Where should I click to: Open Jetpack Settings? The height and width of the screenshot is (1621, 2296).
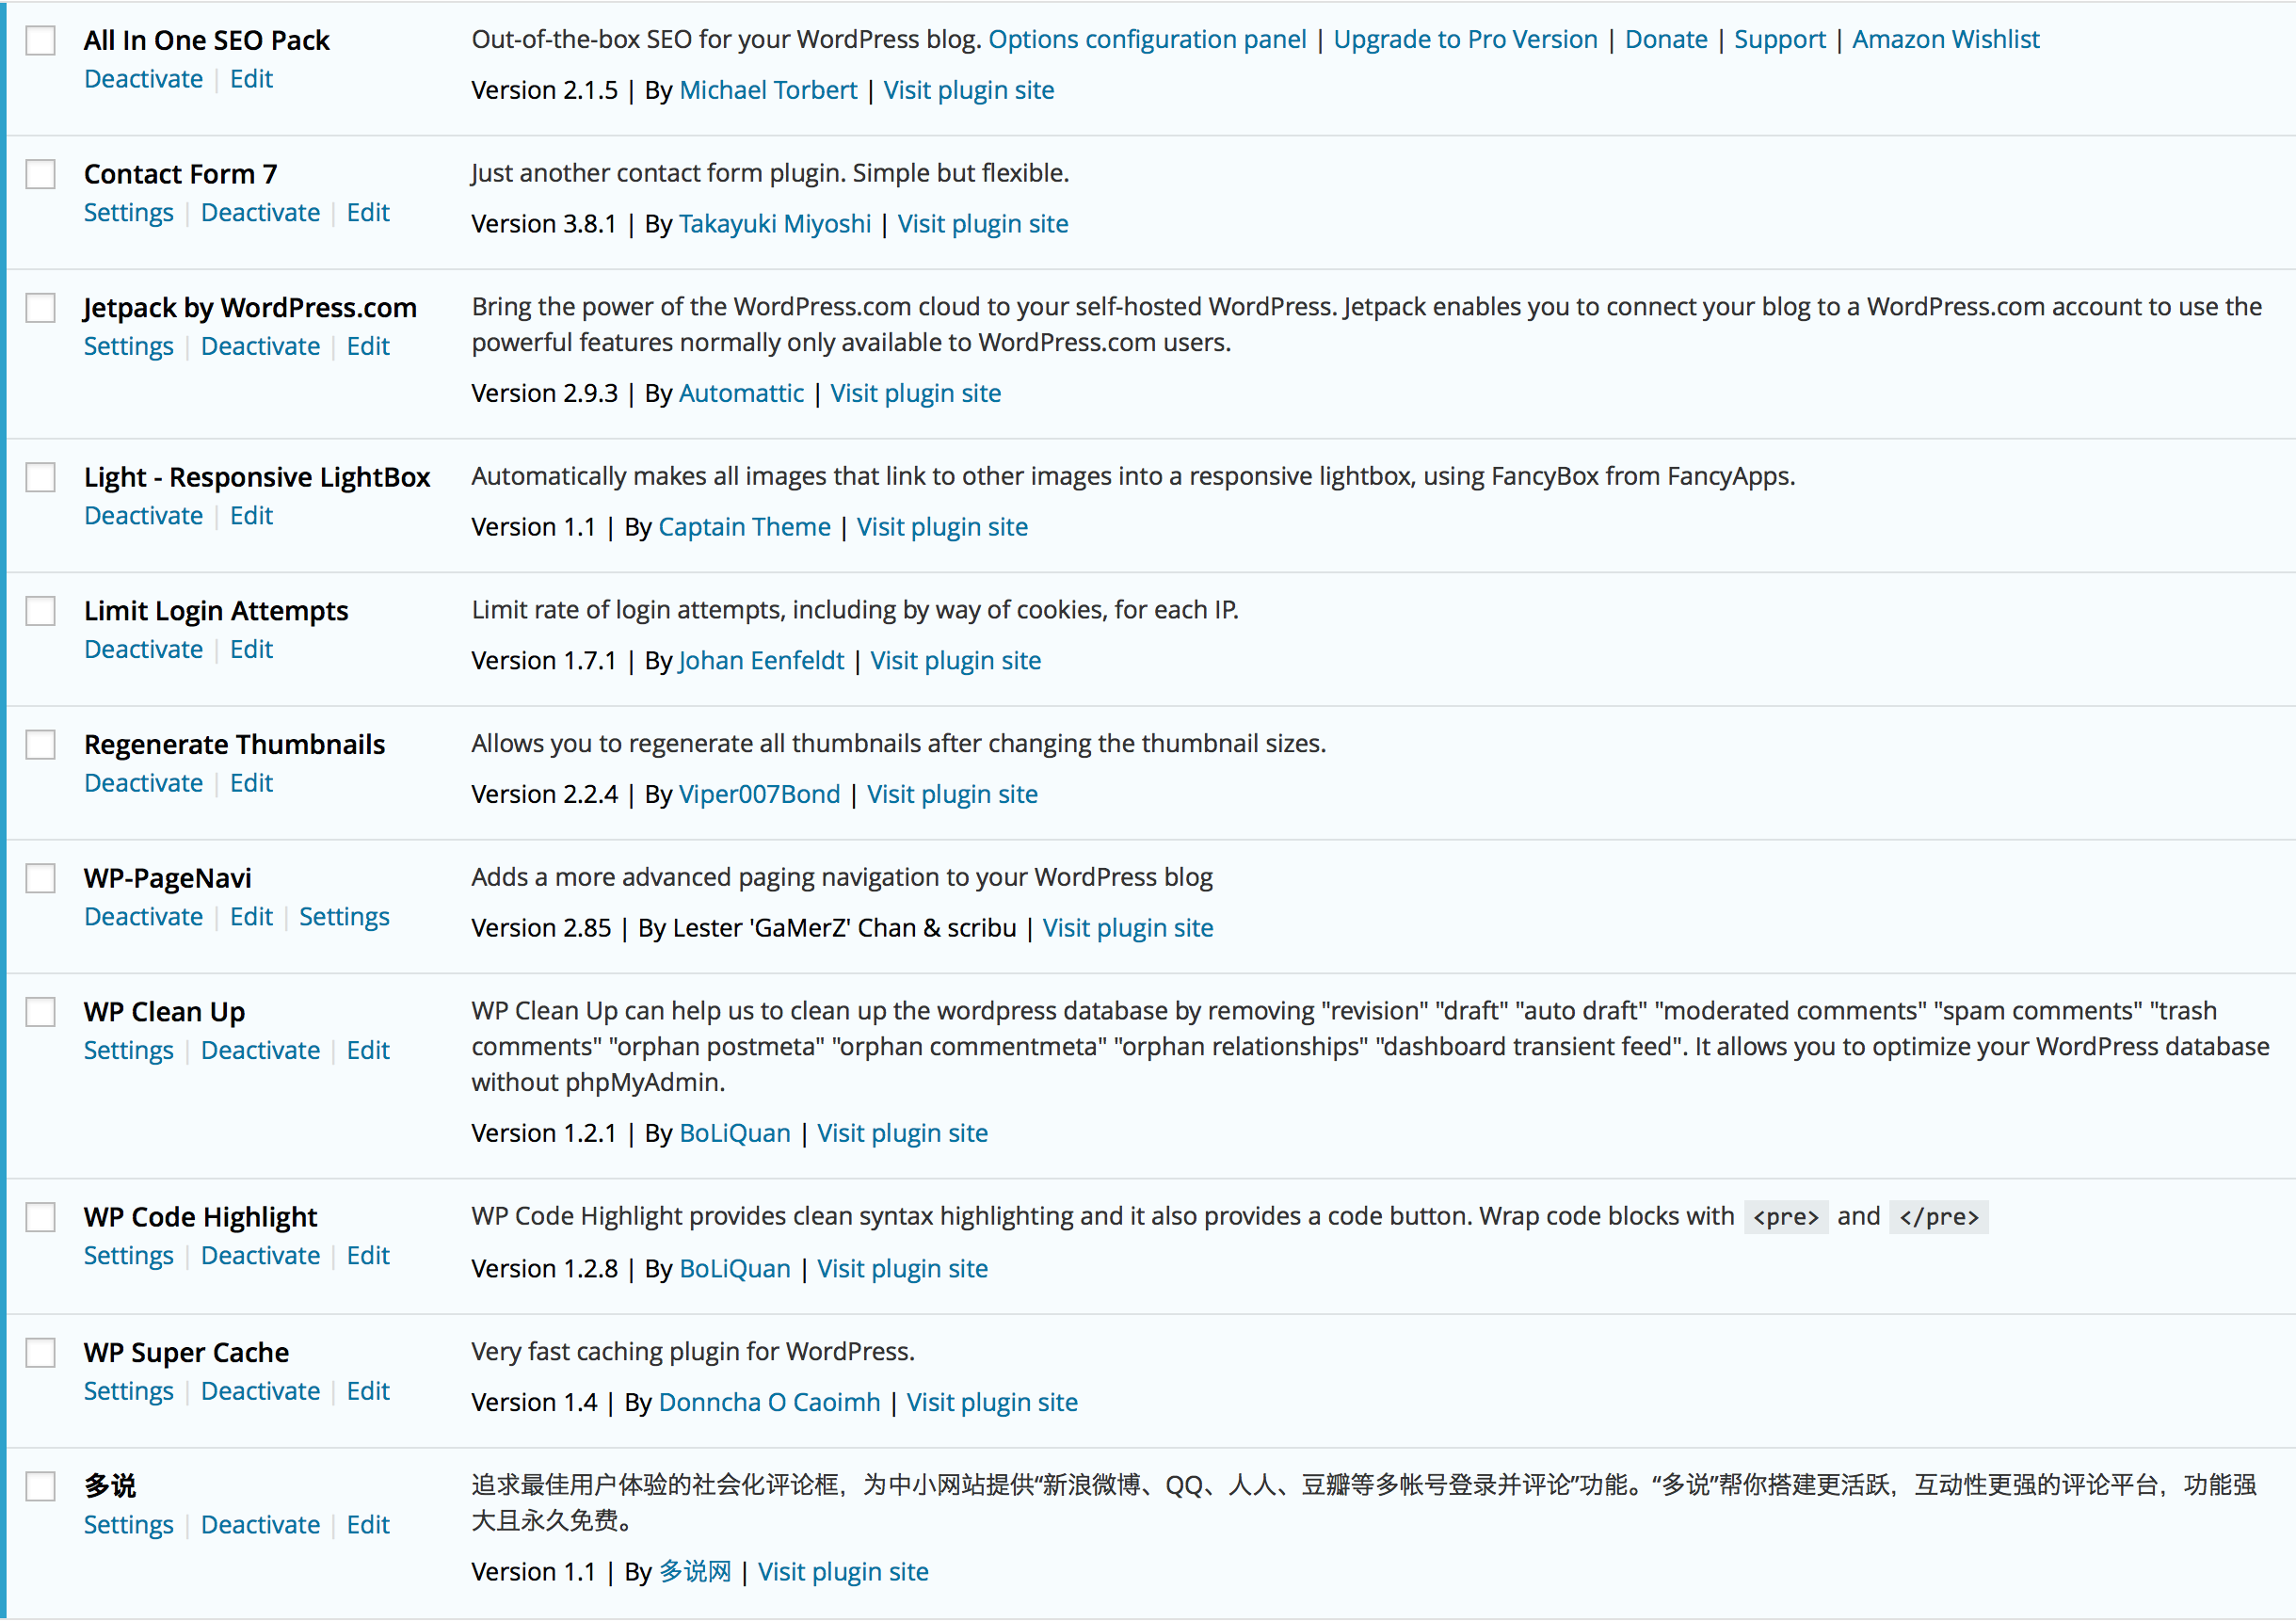pos(128,347)
